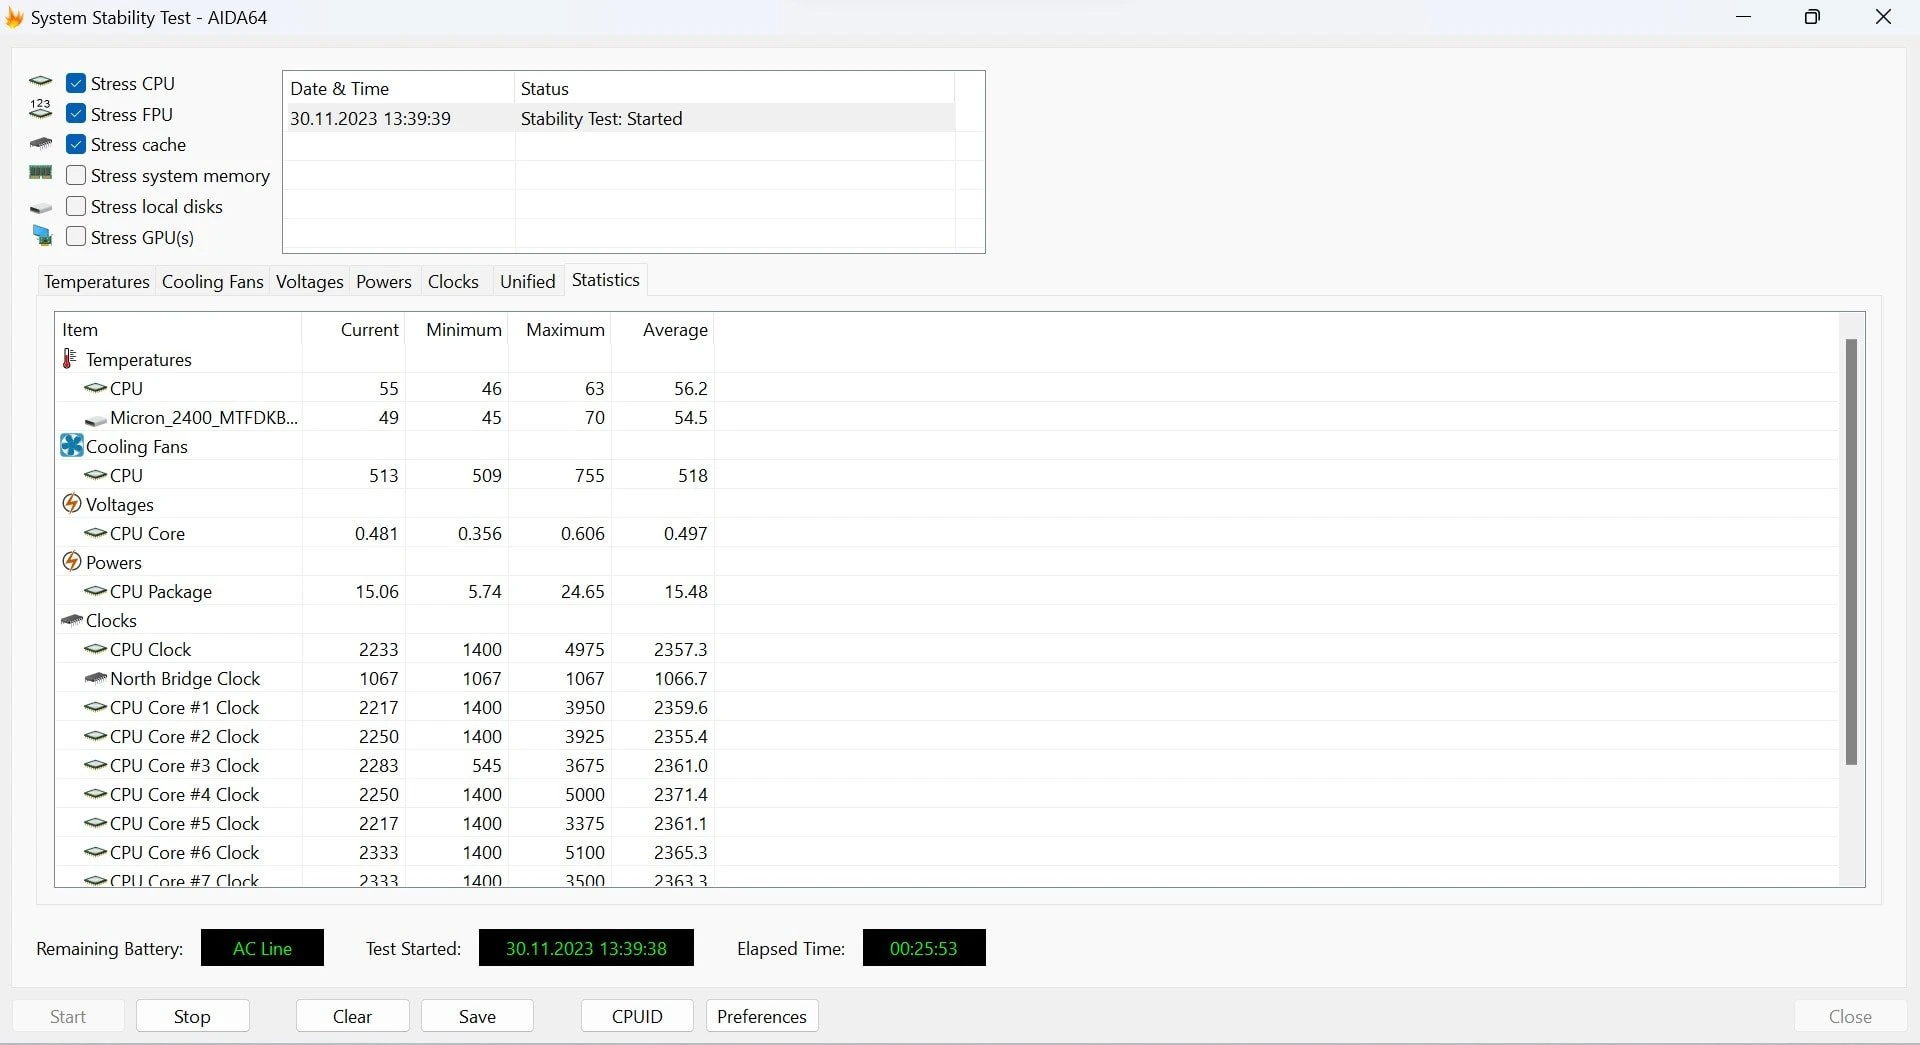Click the Maximum column header
This screenshot has width=1920, height=1045.
point(560,329)
